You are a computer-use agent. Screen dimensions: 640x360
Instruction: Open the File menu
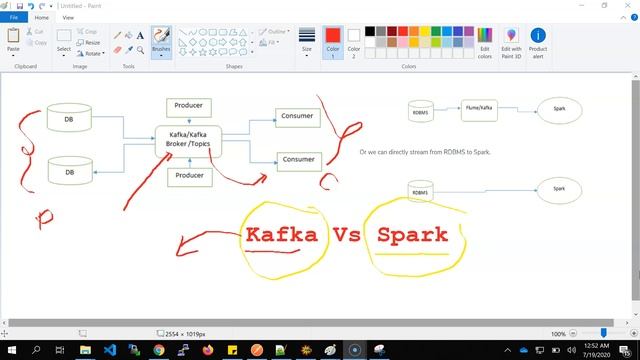tap(14, 18)
